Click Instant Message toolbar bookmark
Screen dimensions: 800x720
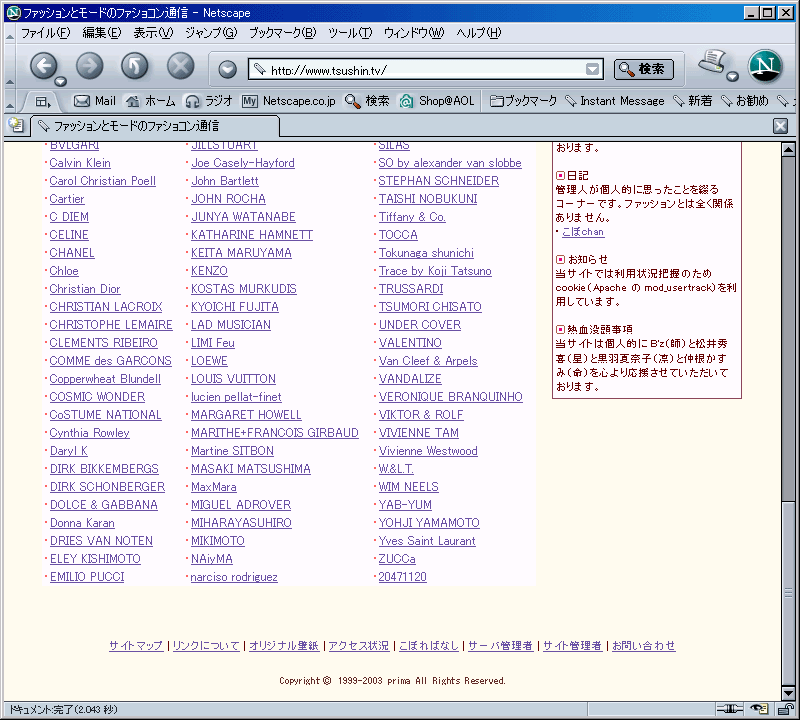(615, 101)
